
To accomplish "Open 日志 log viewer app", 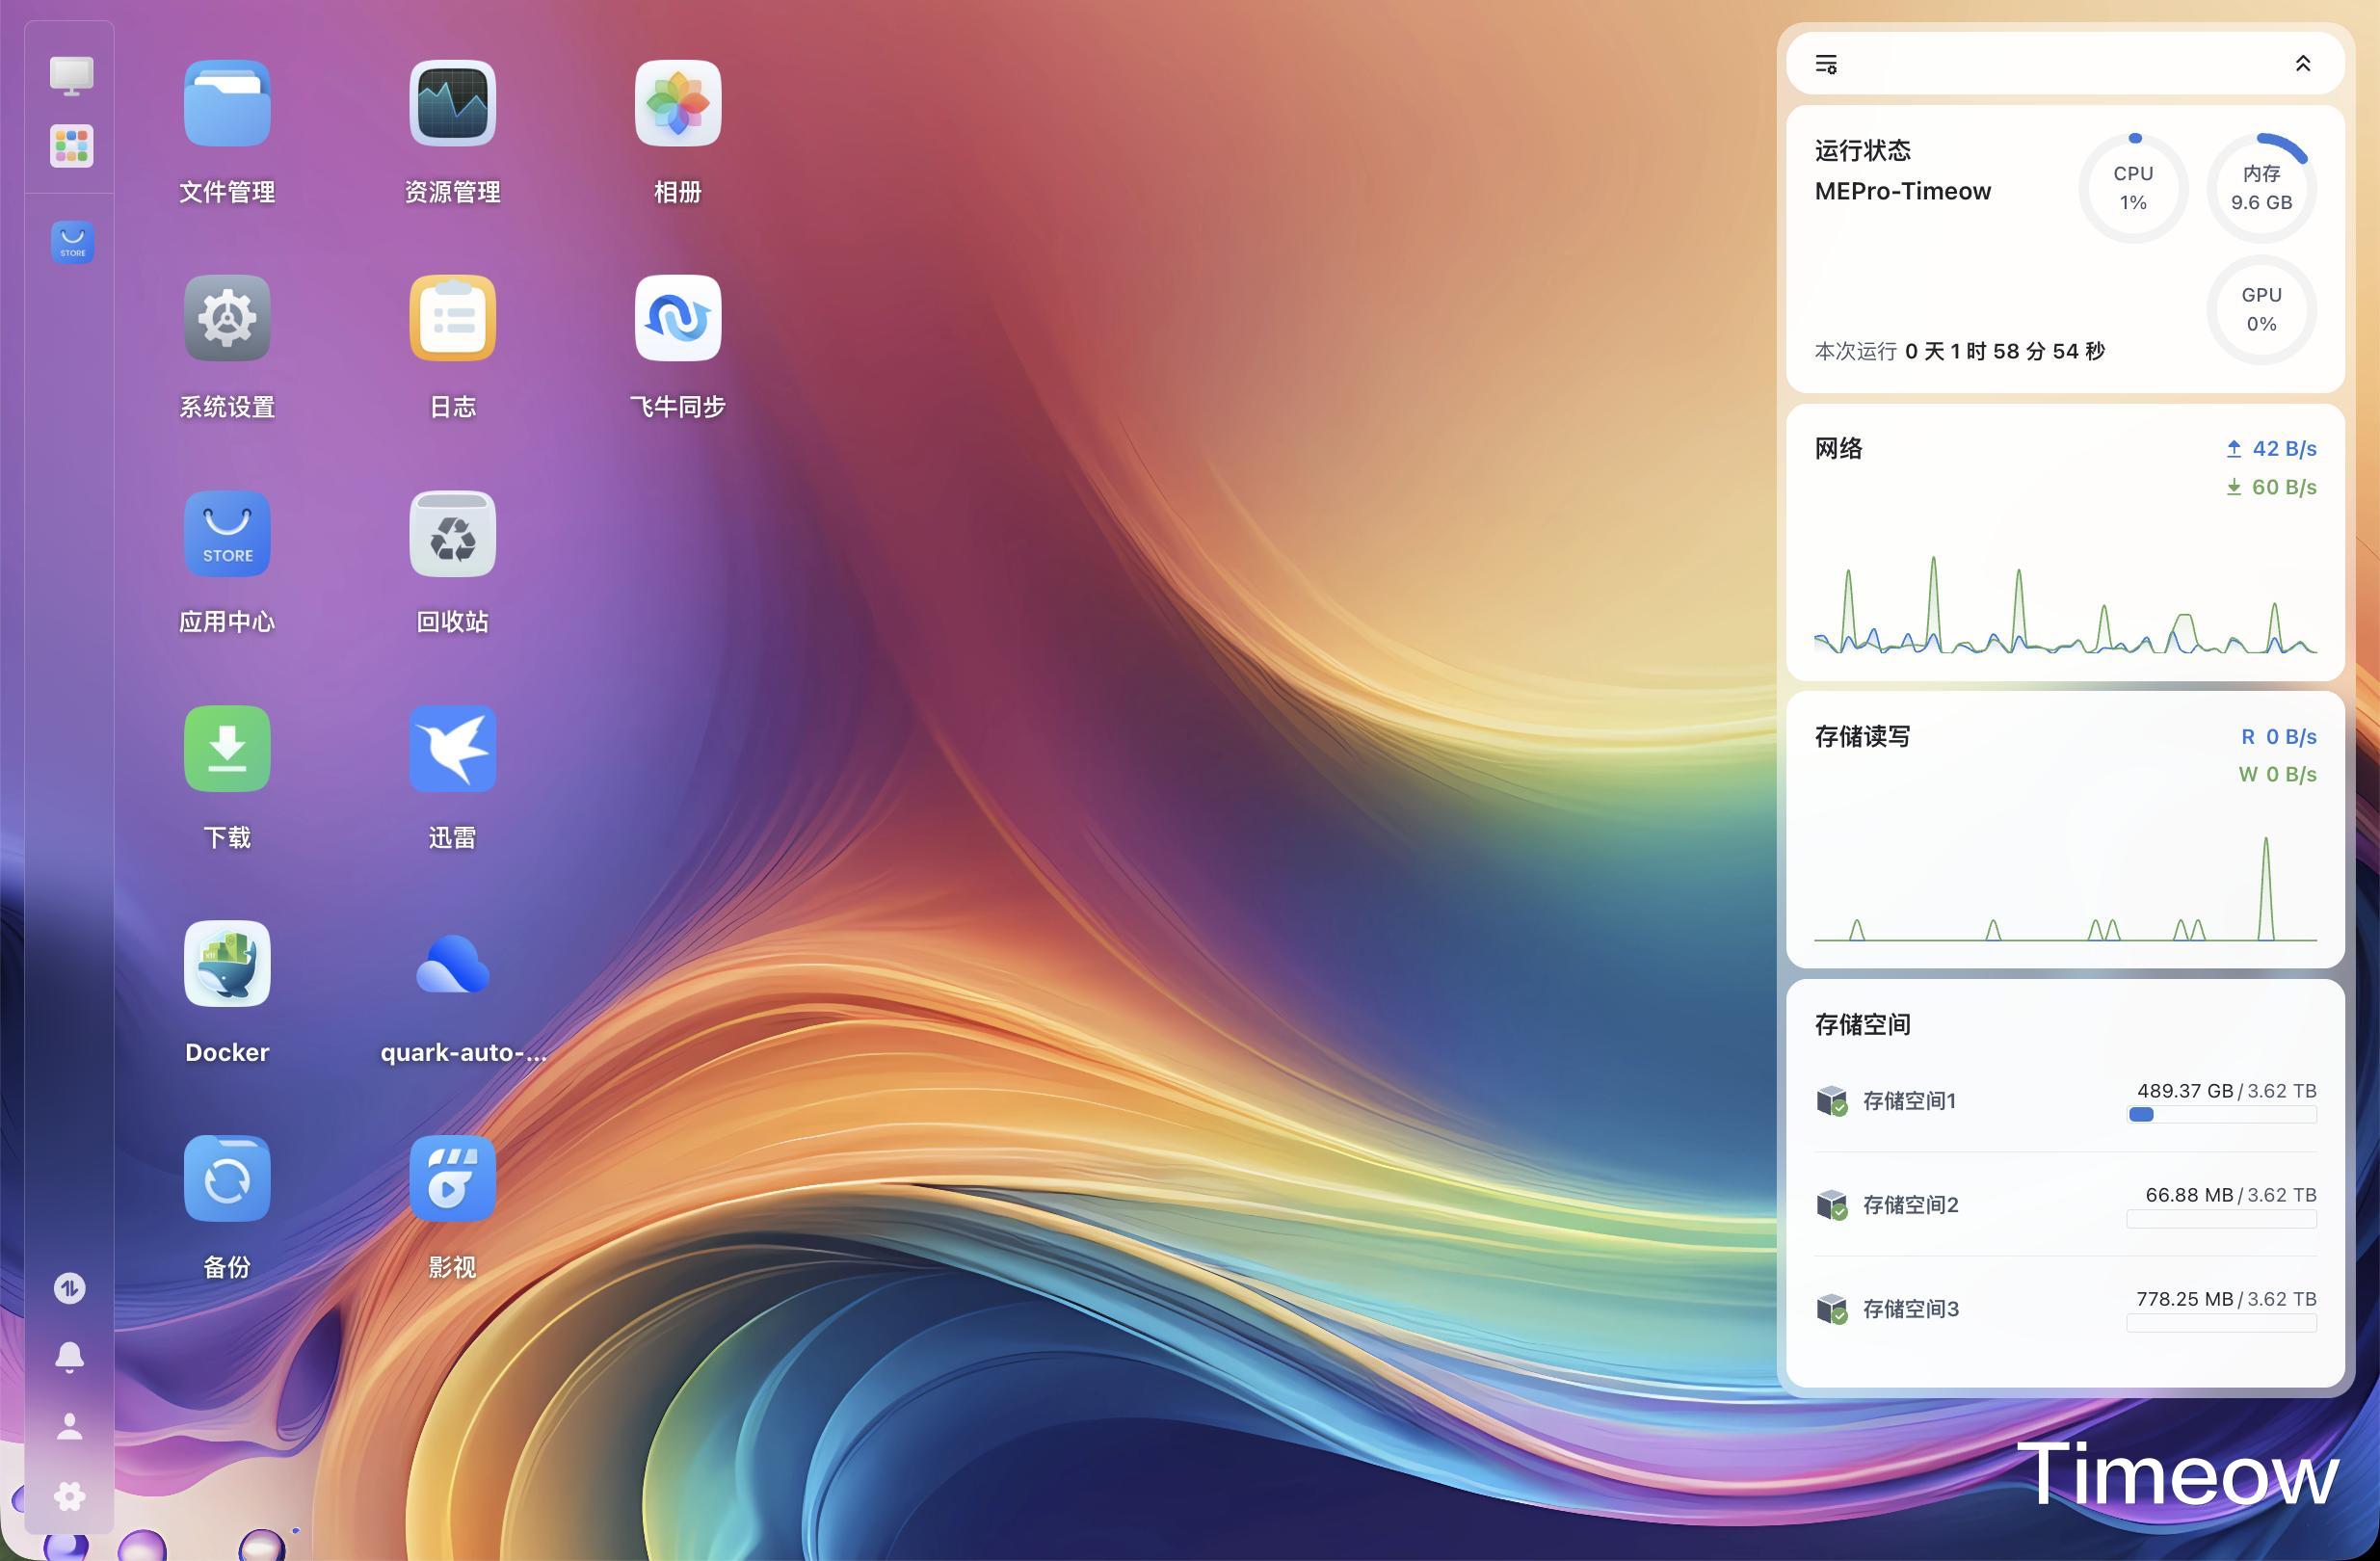I will tap(452, 319).
